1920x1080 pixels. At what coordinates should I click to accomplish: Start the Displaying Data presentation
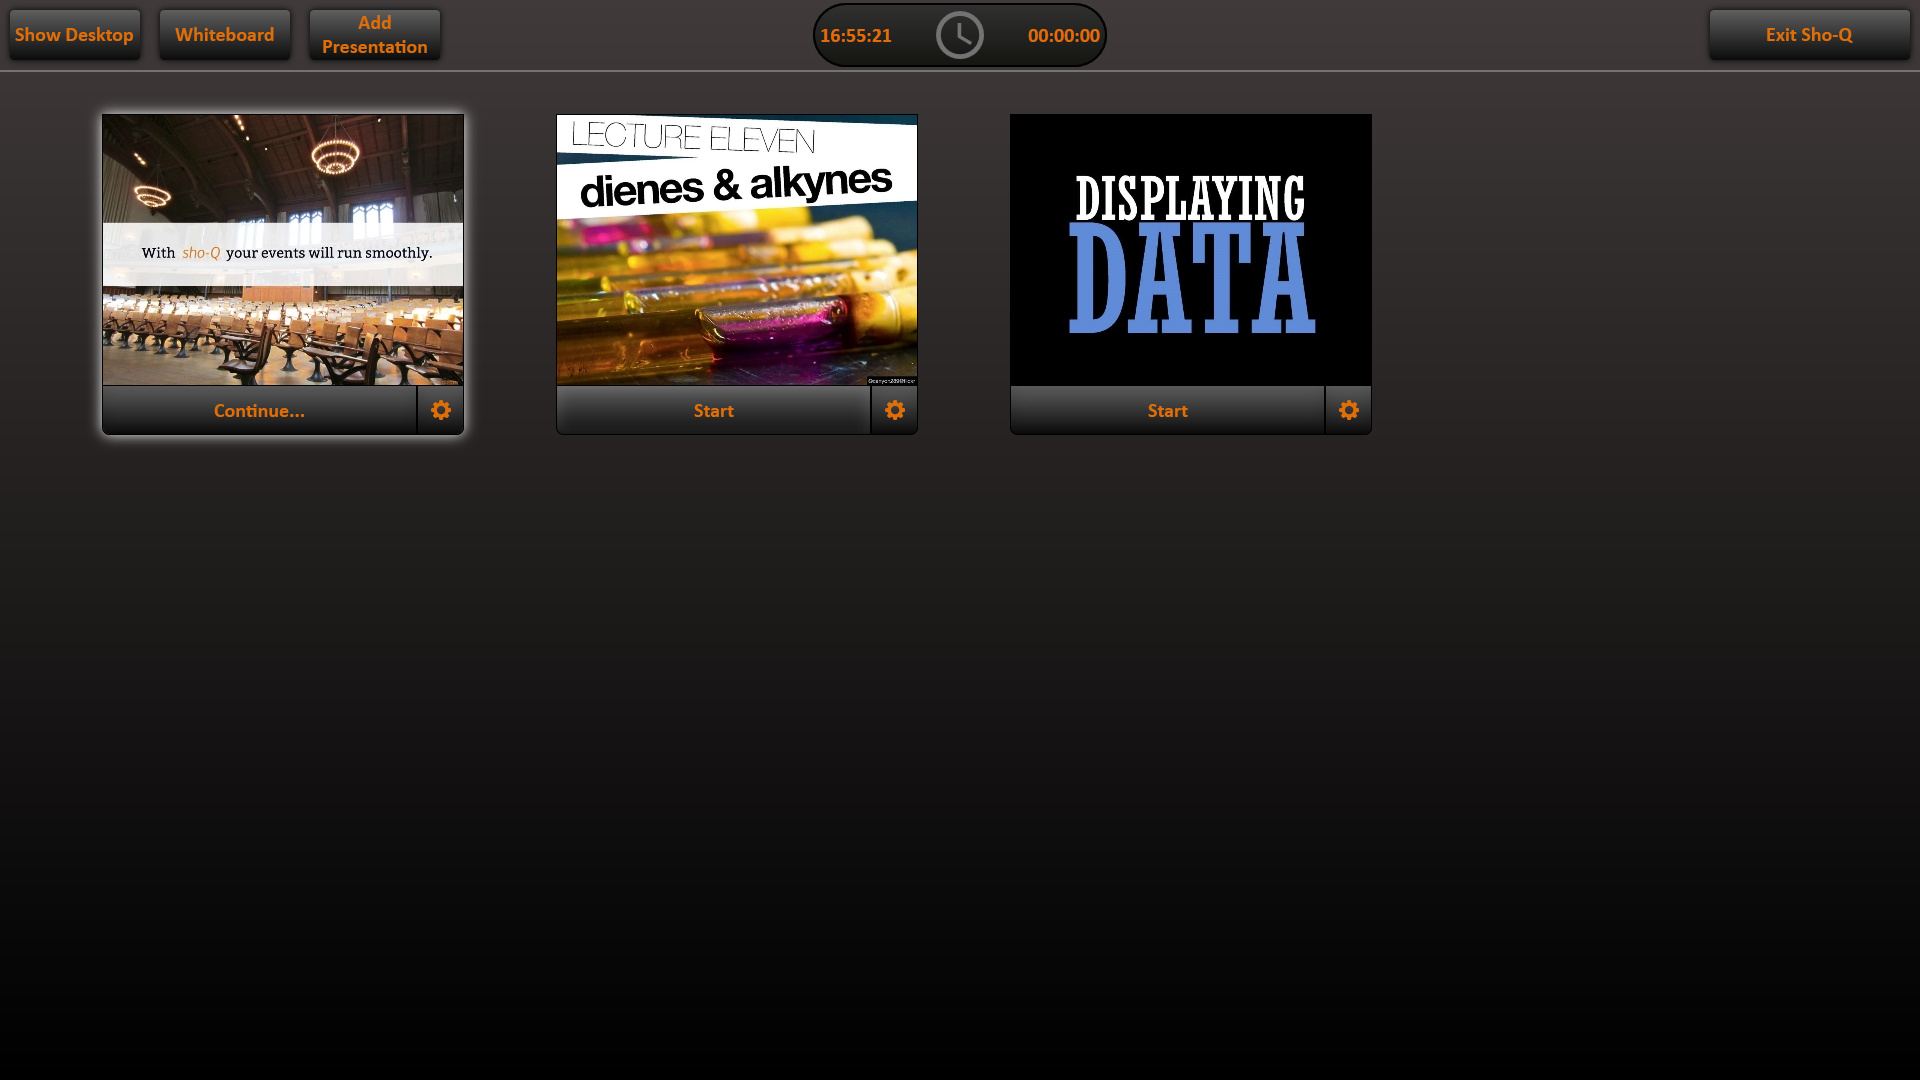[1167, 410]
